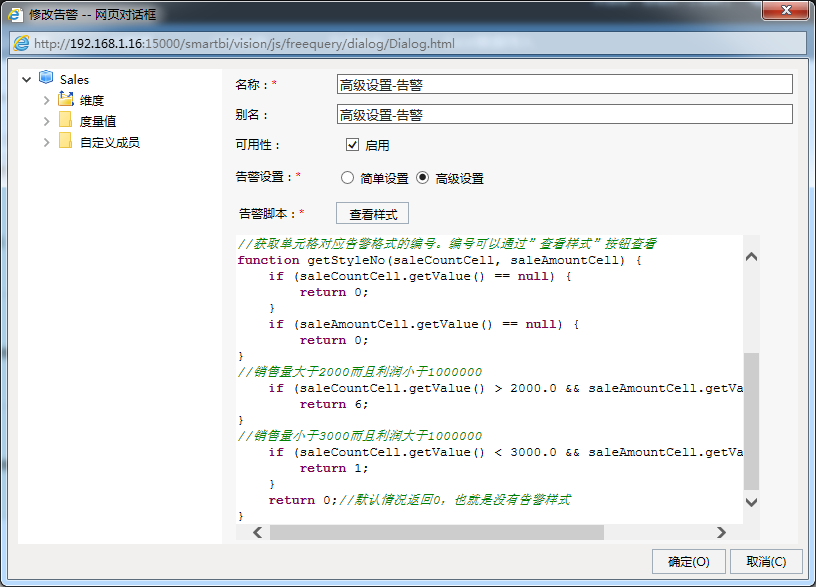Click the 'saleCountCell.getValue() > 2000.0' code line
This screenshot has height=587, width=816.
pyautogui.click(x=505, y=388)
